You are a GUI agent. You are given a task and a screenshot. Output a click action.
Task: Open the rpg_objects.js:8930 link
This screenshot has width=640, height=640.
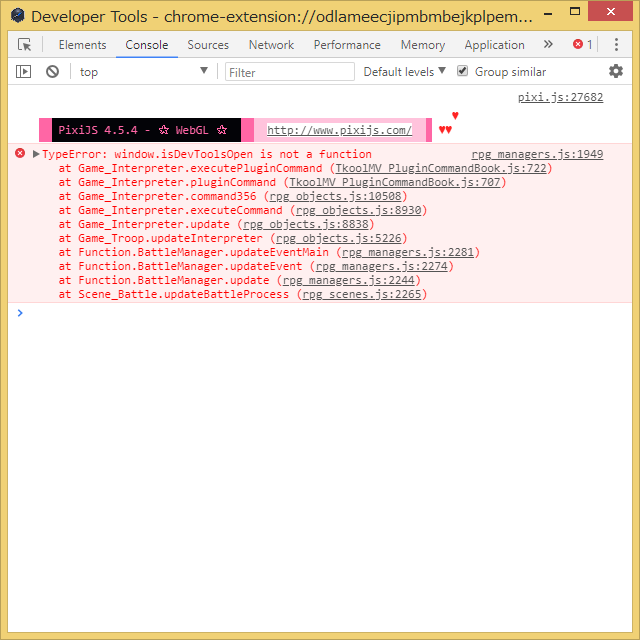click(358, 210)
